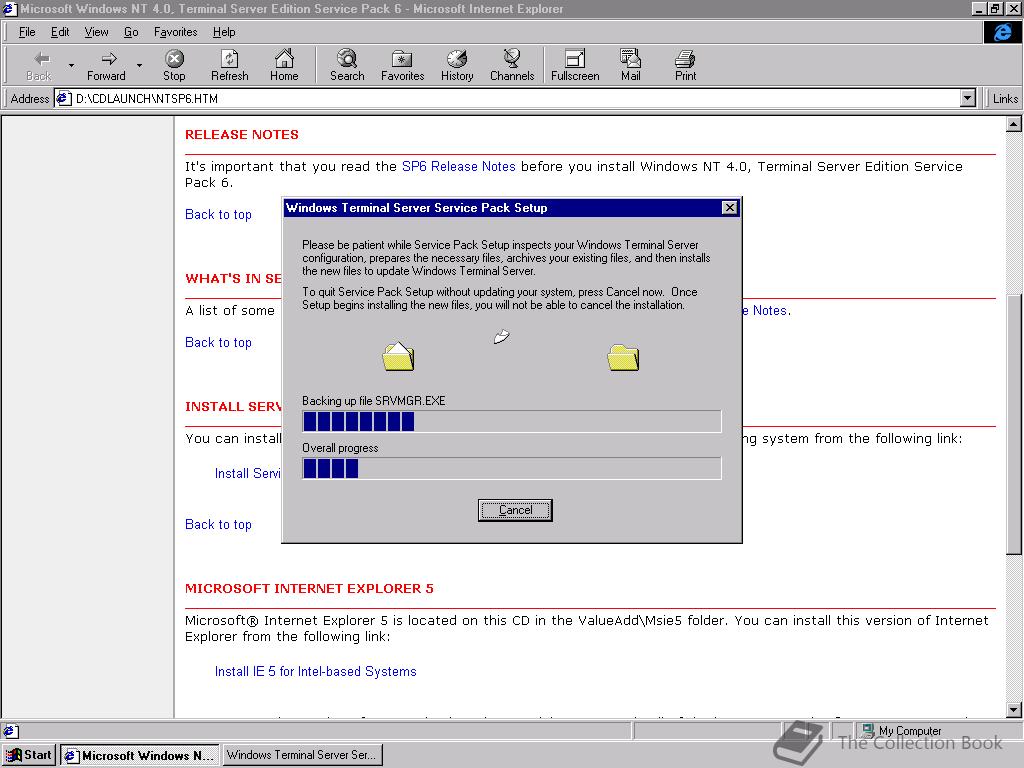Click the Overall progress bar
1024x768 pixels.
pos(512,468)
